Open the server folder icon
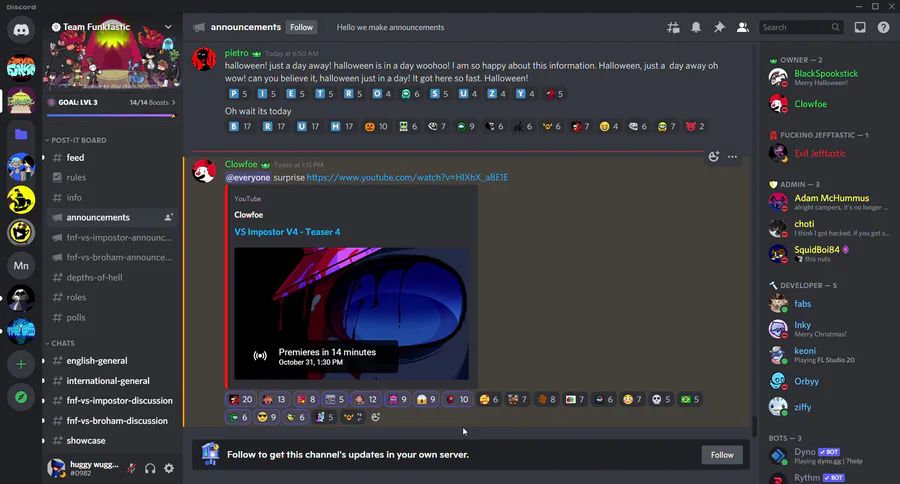The height and width of the screenshot is (484, 900). point(21,134)
